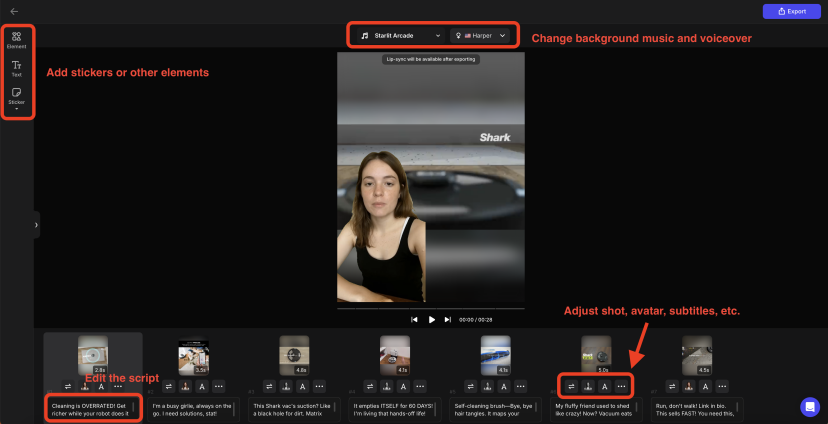Skip to next scene in player

[x=448, y=319]
